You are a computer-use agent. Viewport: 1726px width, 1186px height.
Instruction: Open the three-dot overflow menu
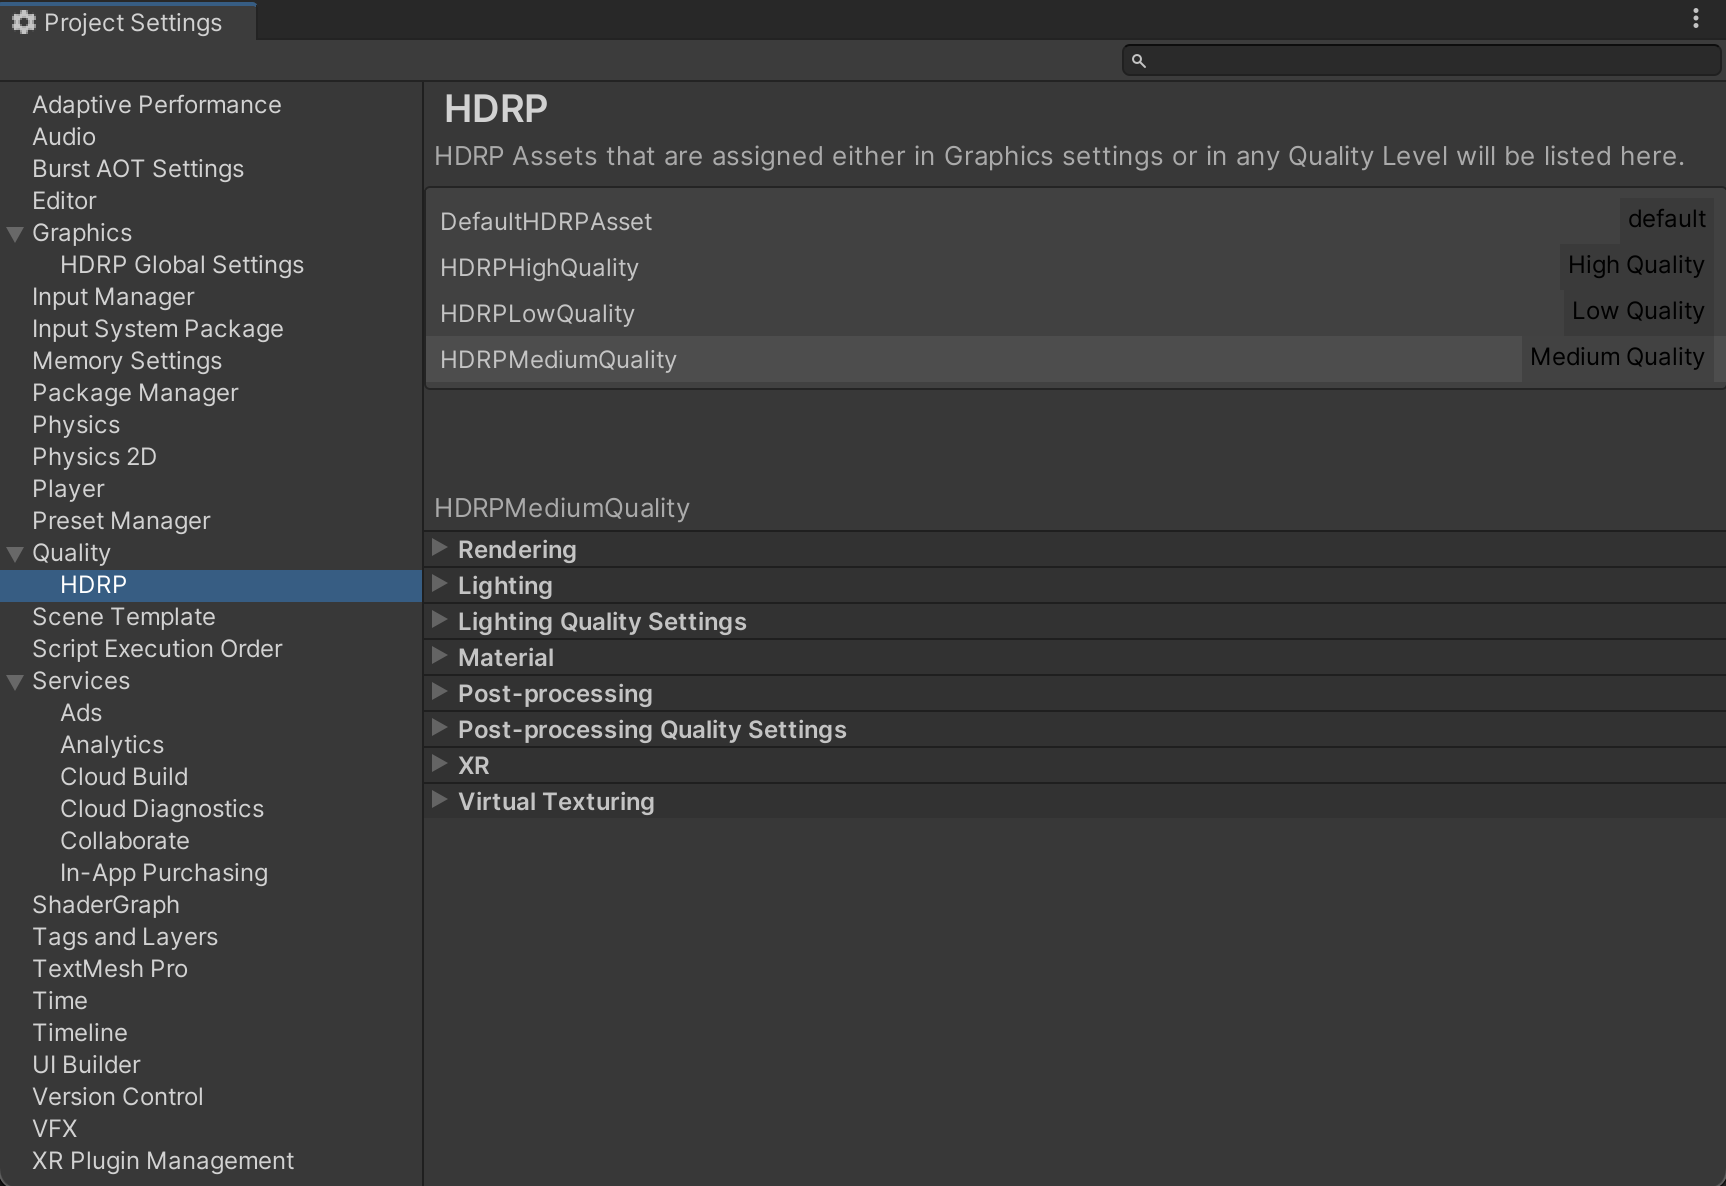point(1696,17)
